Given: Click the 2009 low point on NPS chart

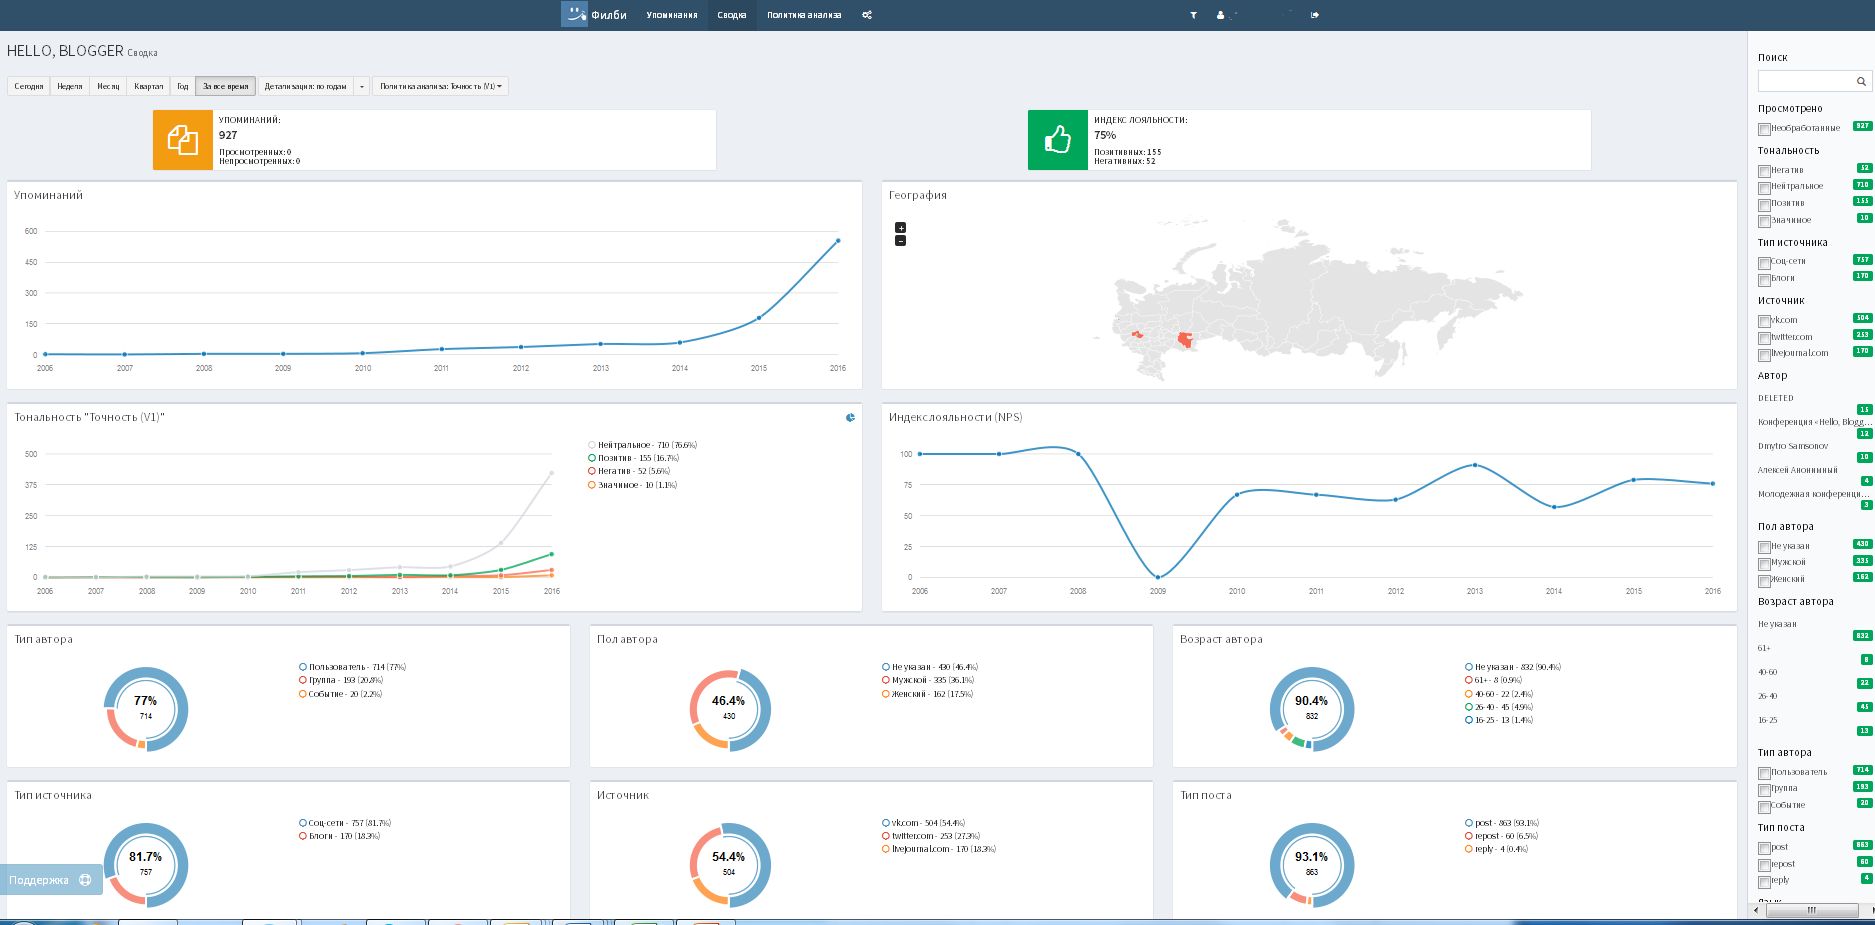Looking at the screenshot, I should [x=1158, y=577].
